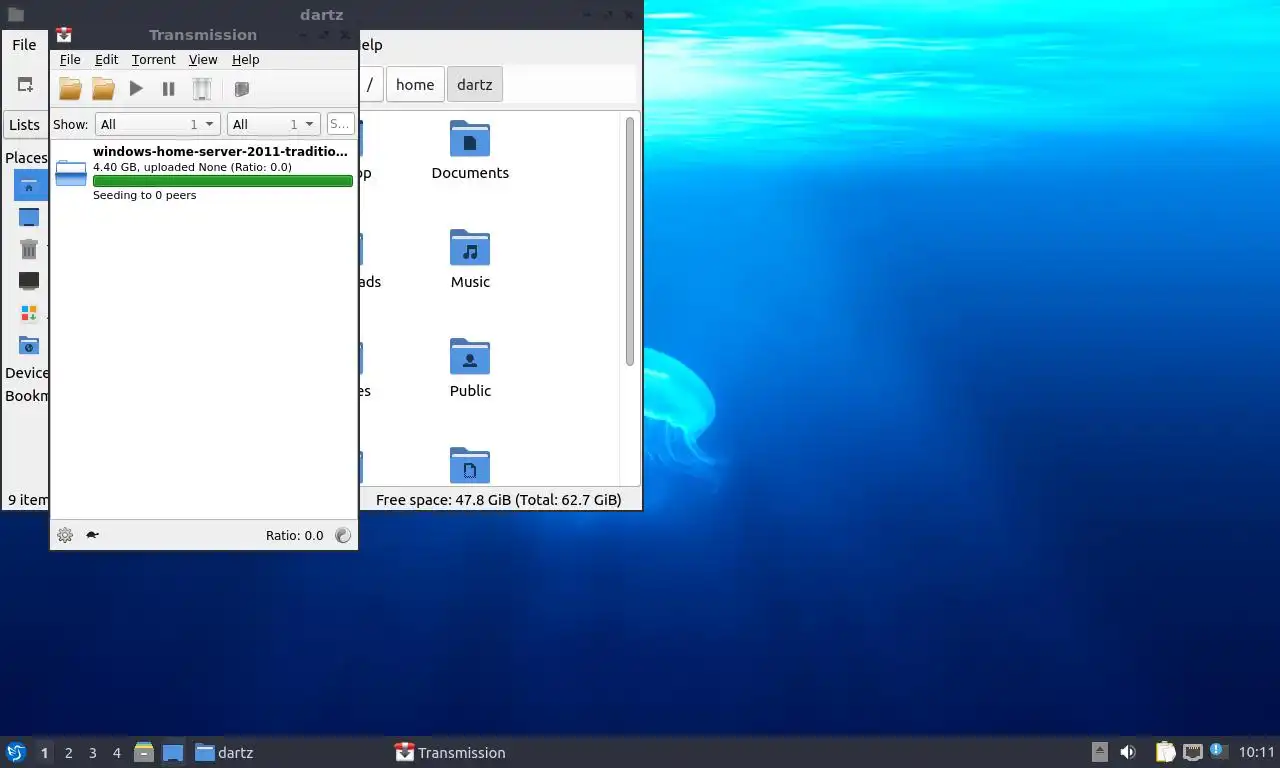Open the Network place icon in sidebar

click(x=29, y=345)
